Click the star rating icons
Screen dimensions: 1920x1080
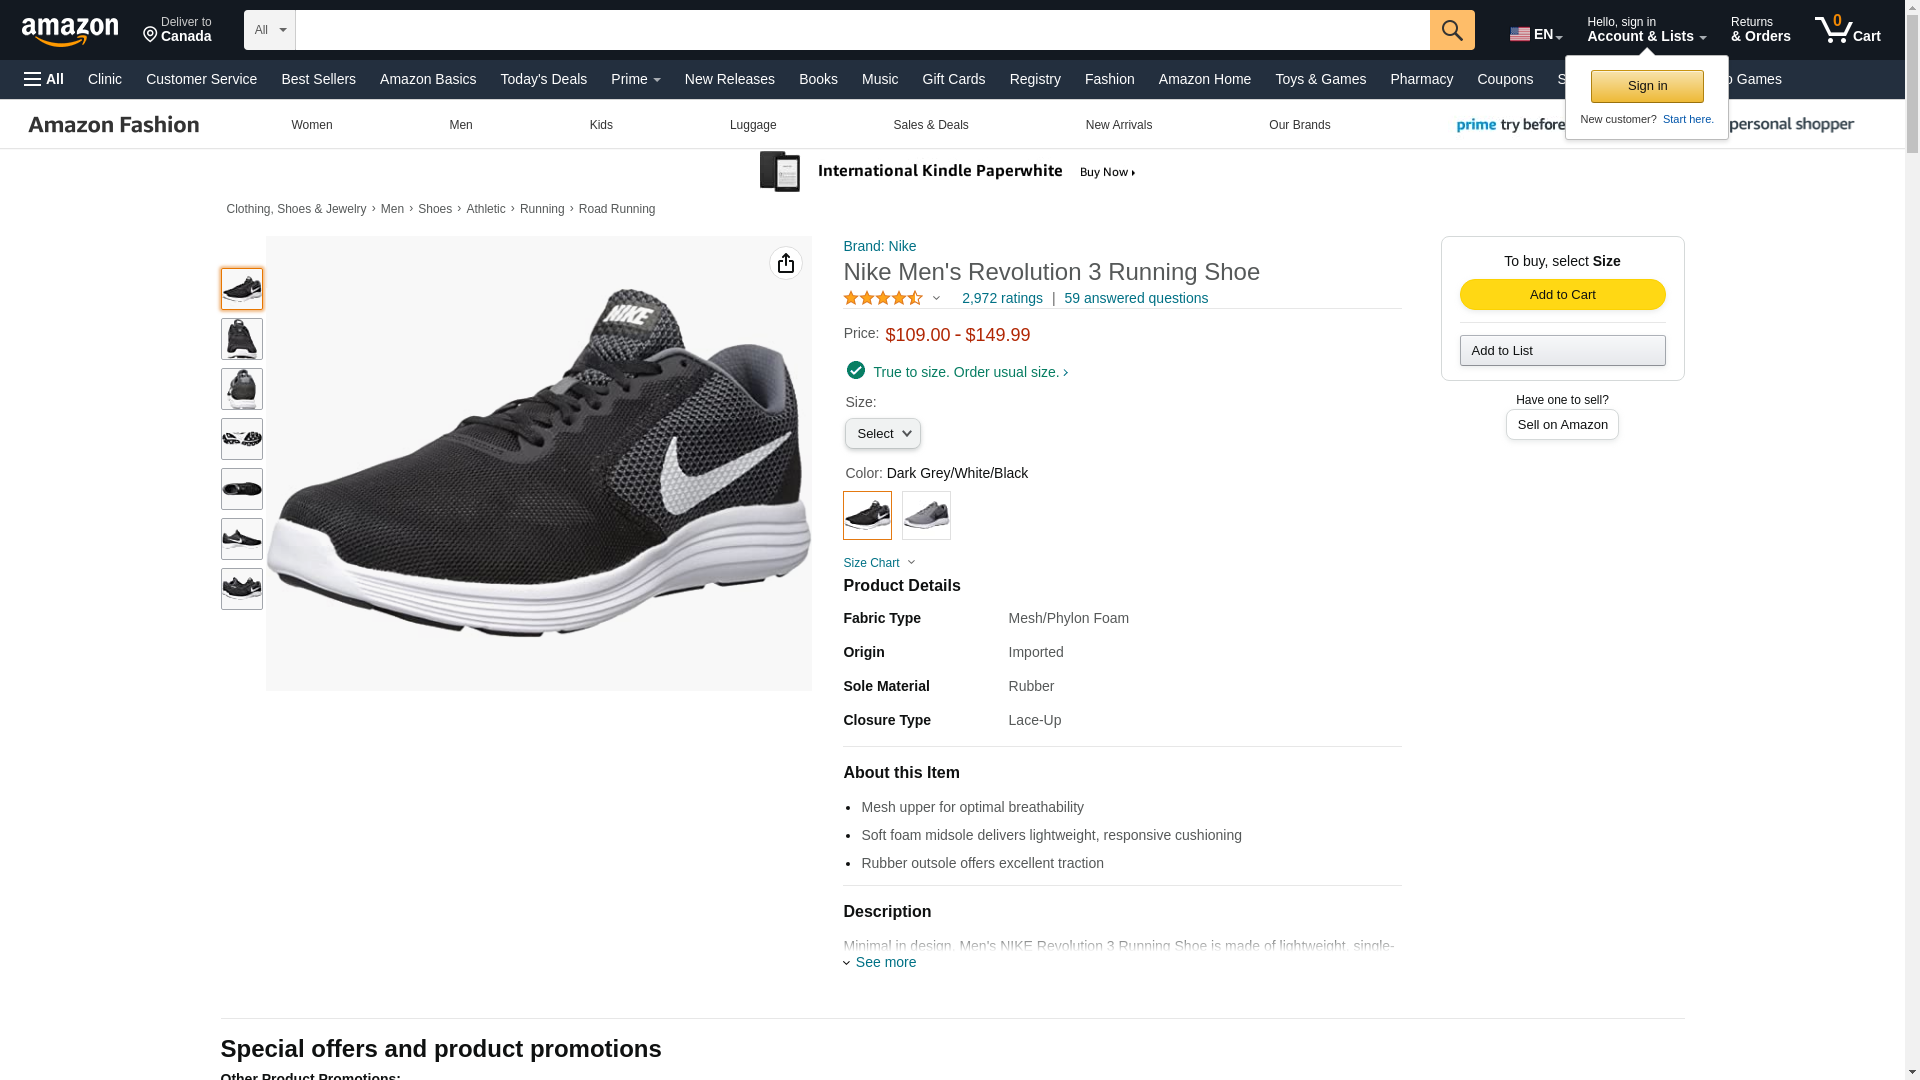coord(883,298)
